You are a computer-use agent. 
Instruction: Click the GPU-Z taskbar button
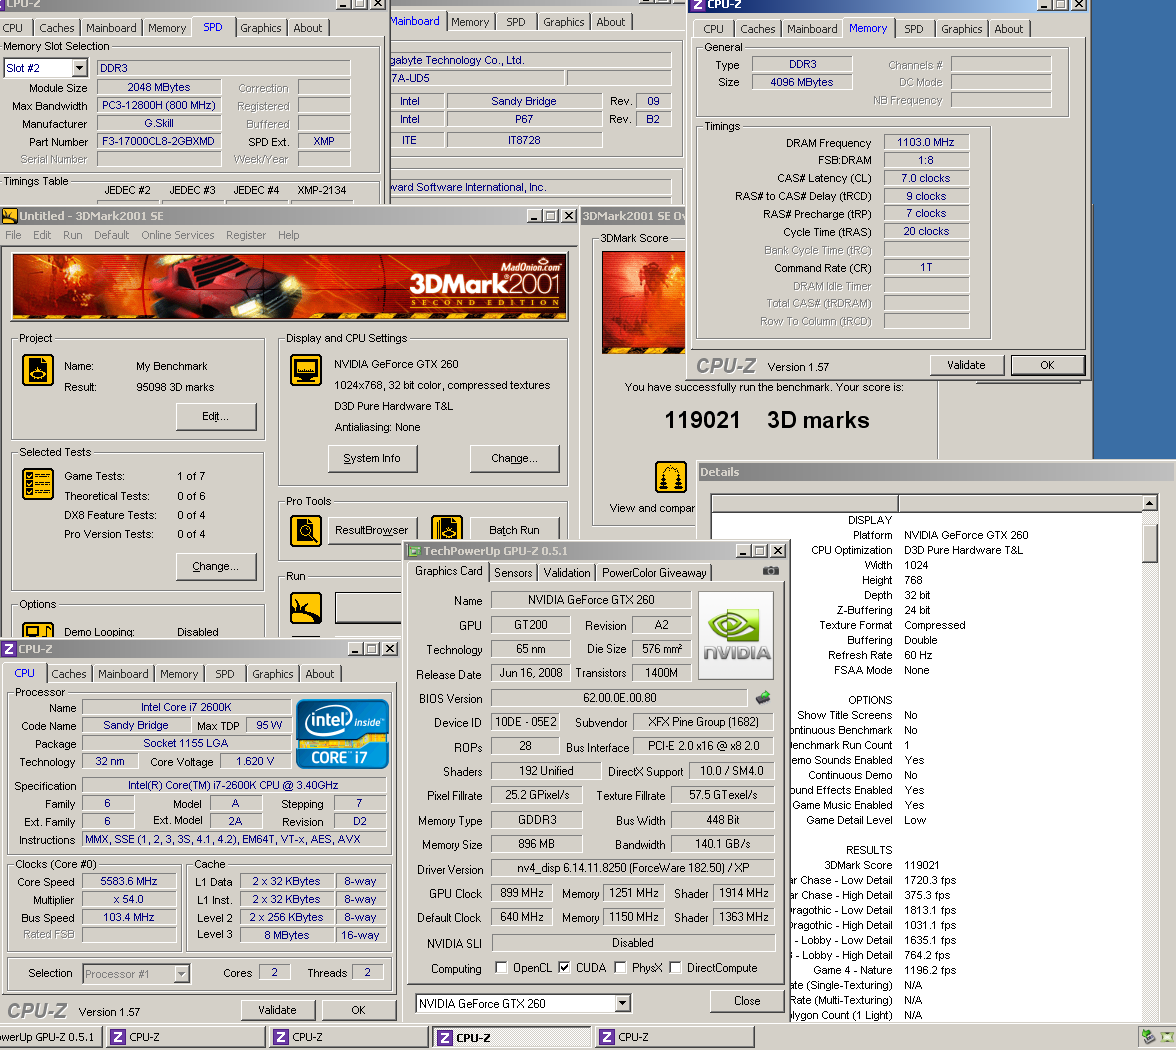(51, 1037)
